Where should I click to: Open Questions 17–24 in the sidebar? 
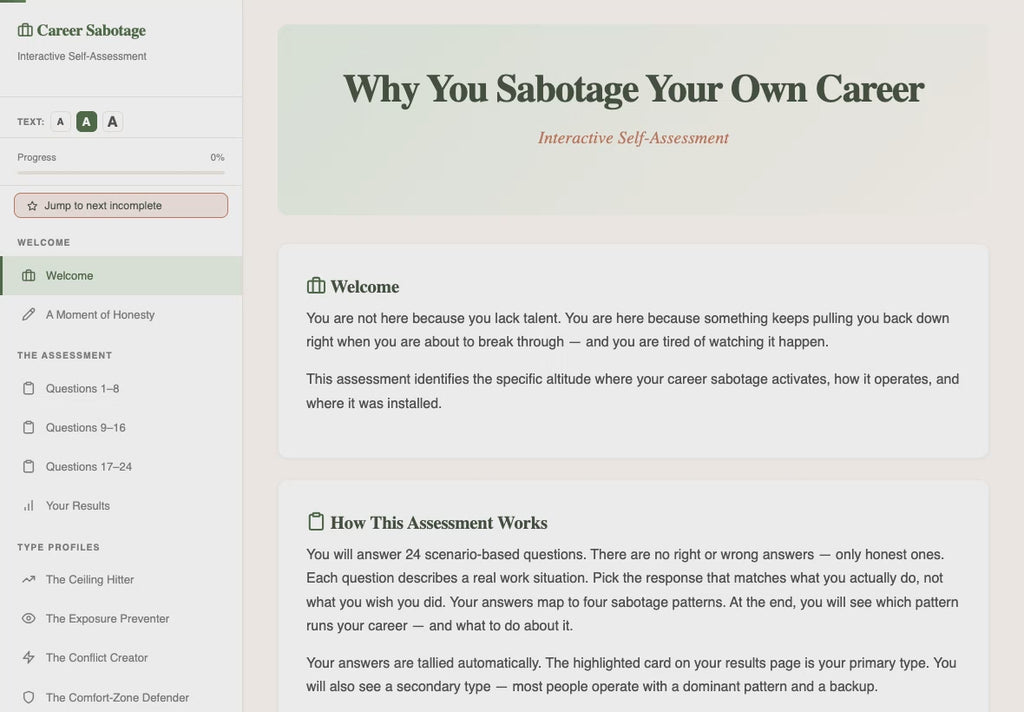coord(121,467)
